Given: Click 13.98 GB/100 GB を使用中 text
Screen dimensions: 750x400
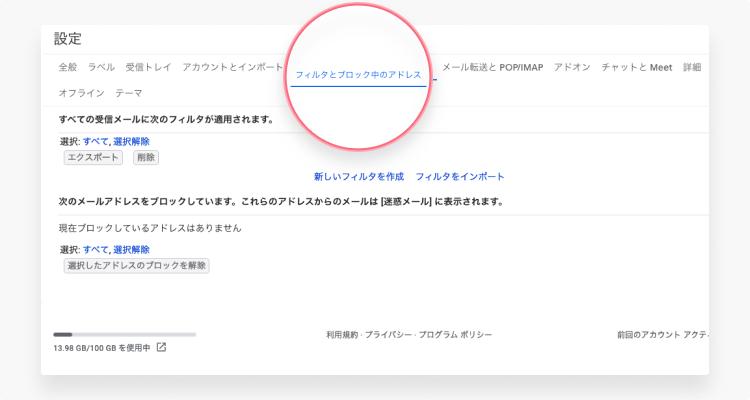Looking at the screenshot, I should pyautogui.click(x=102, y=348).
